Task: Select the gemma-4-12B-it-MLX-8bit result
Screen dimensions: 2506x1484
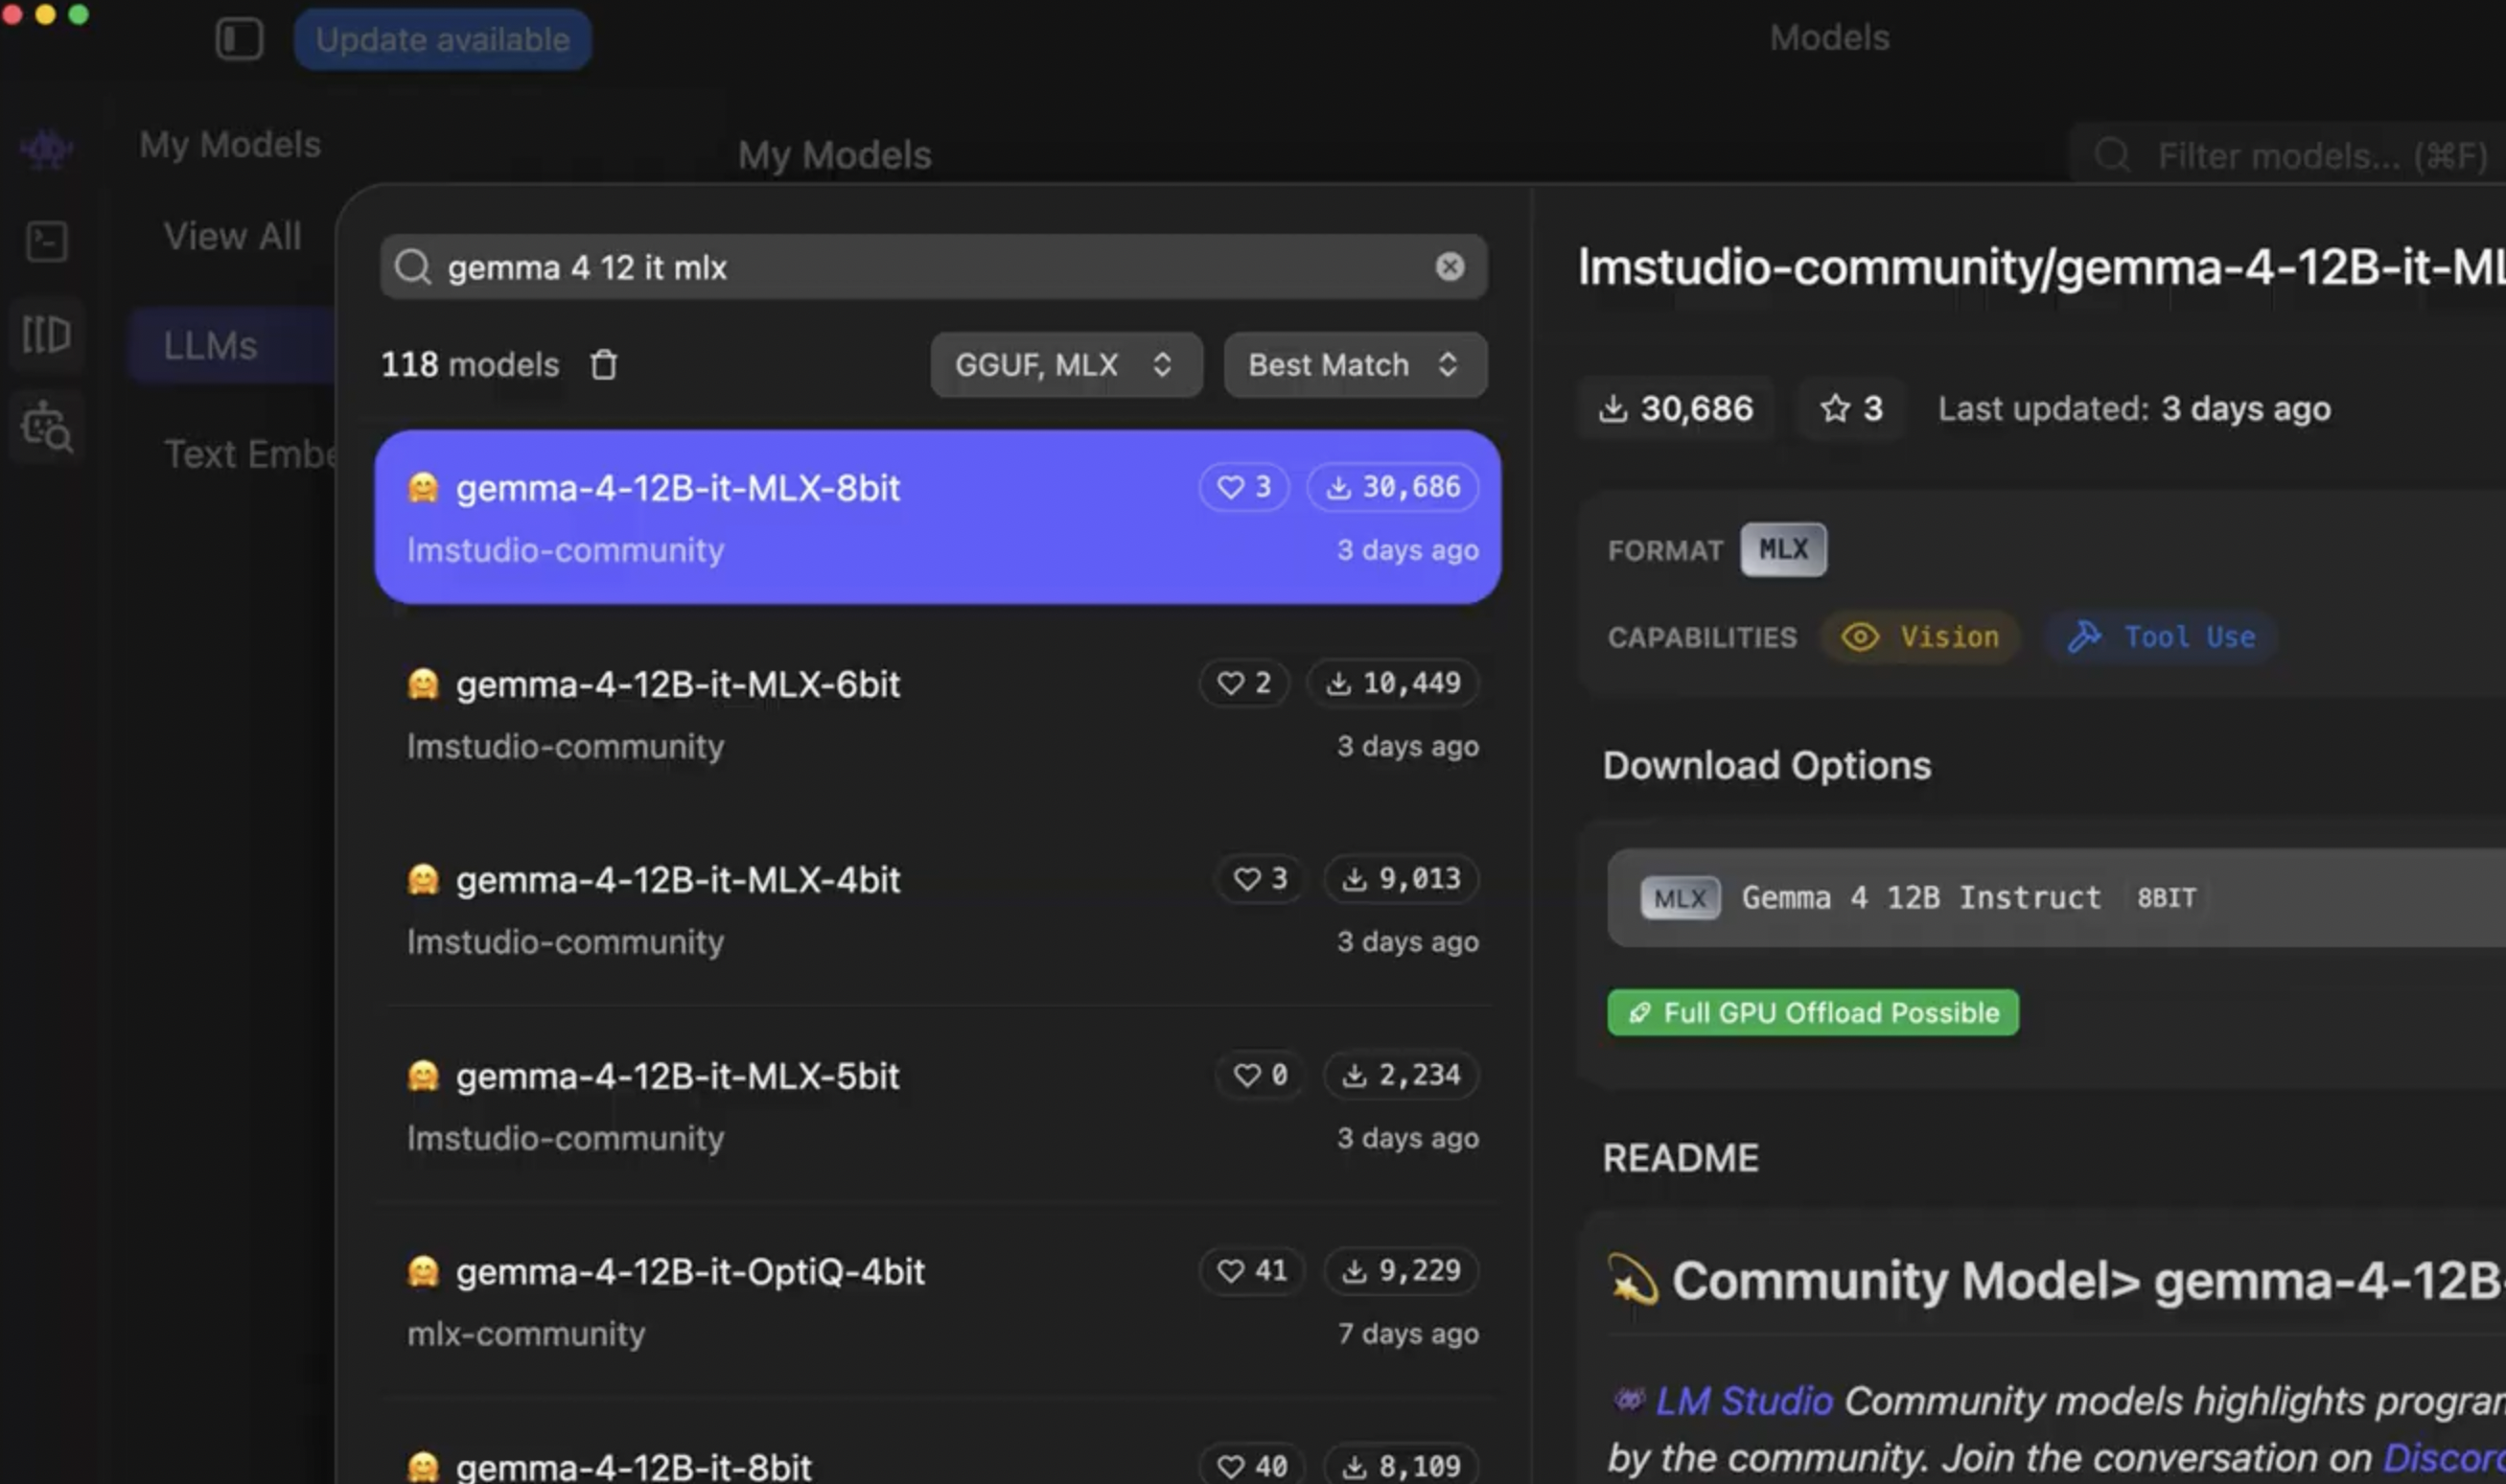Action: pos(937,517)
